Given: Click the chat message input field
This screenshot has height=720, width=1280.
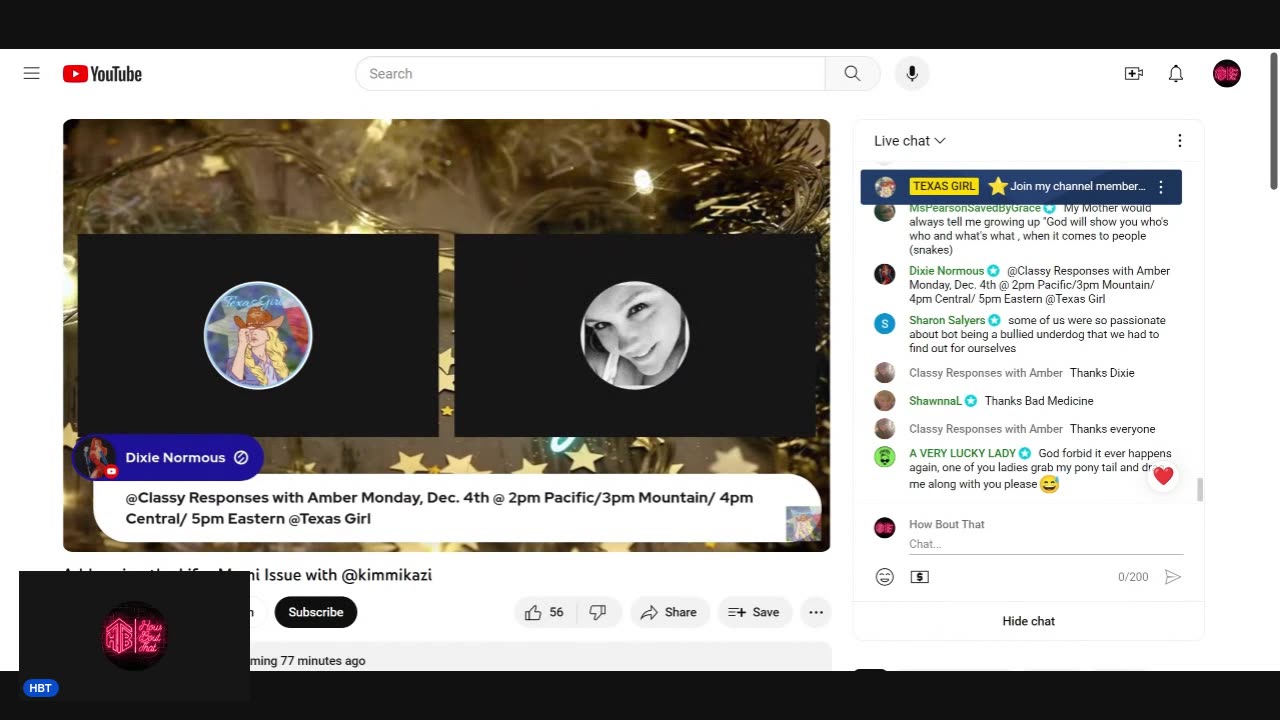Looking at the screenshot, I should pyautogui.click(x=1046, y=544).
